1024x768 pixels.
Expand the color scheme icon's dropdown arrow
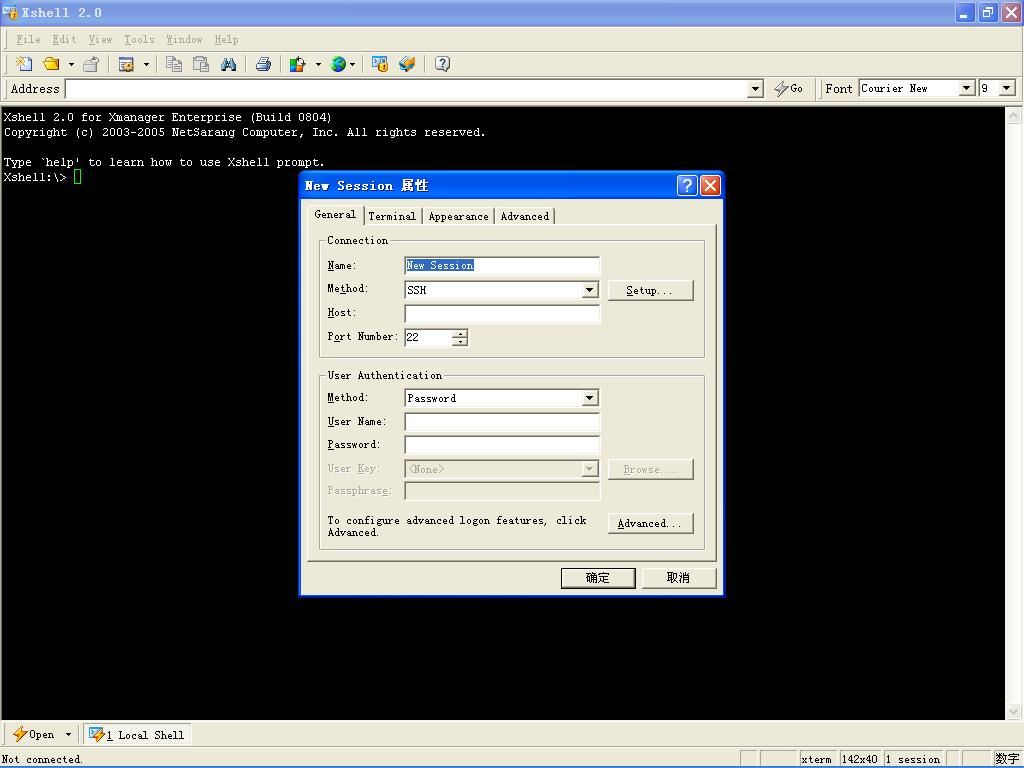[318, 64]
